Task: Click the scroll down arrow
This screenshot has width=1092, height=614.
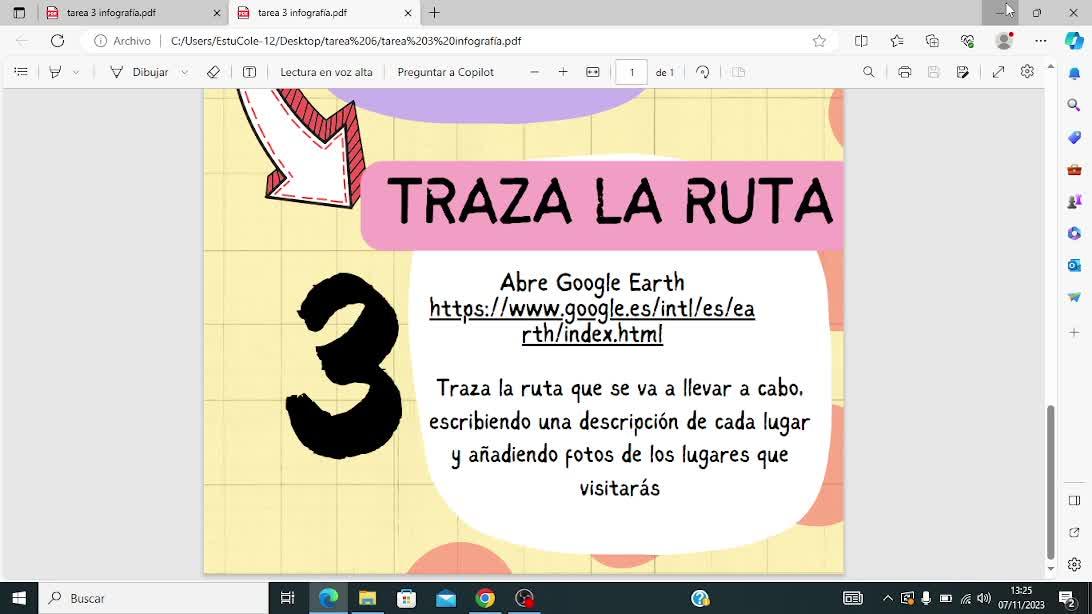Action: [x=1051, y=569]
